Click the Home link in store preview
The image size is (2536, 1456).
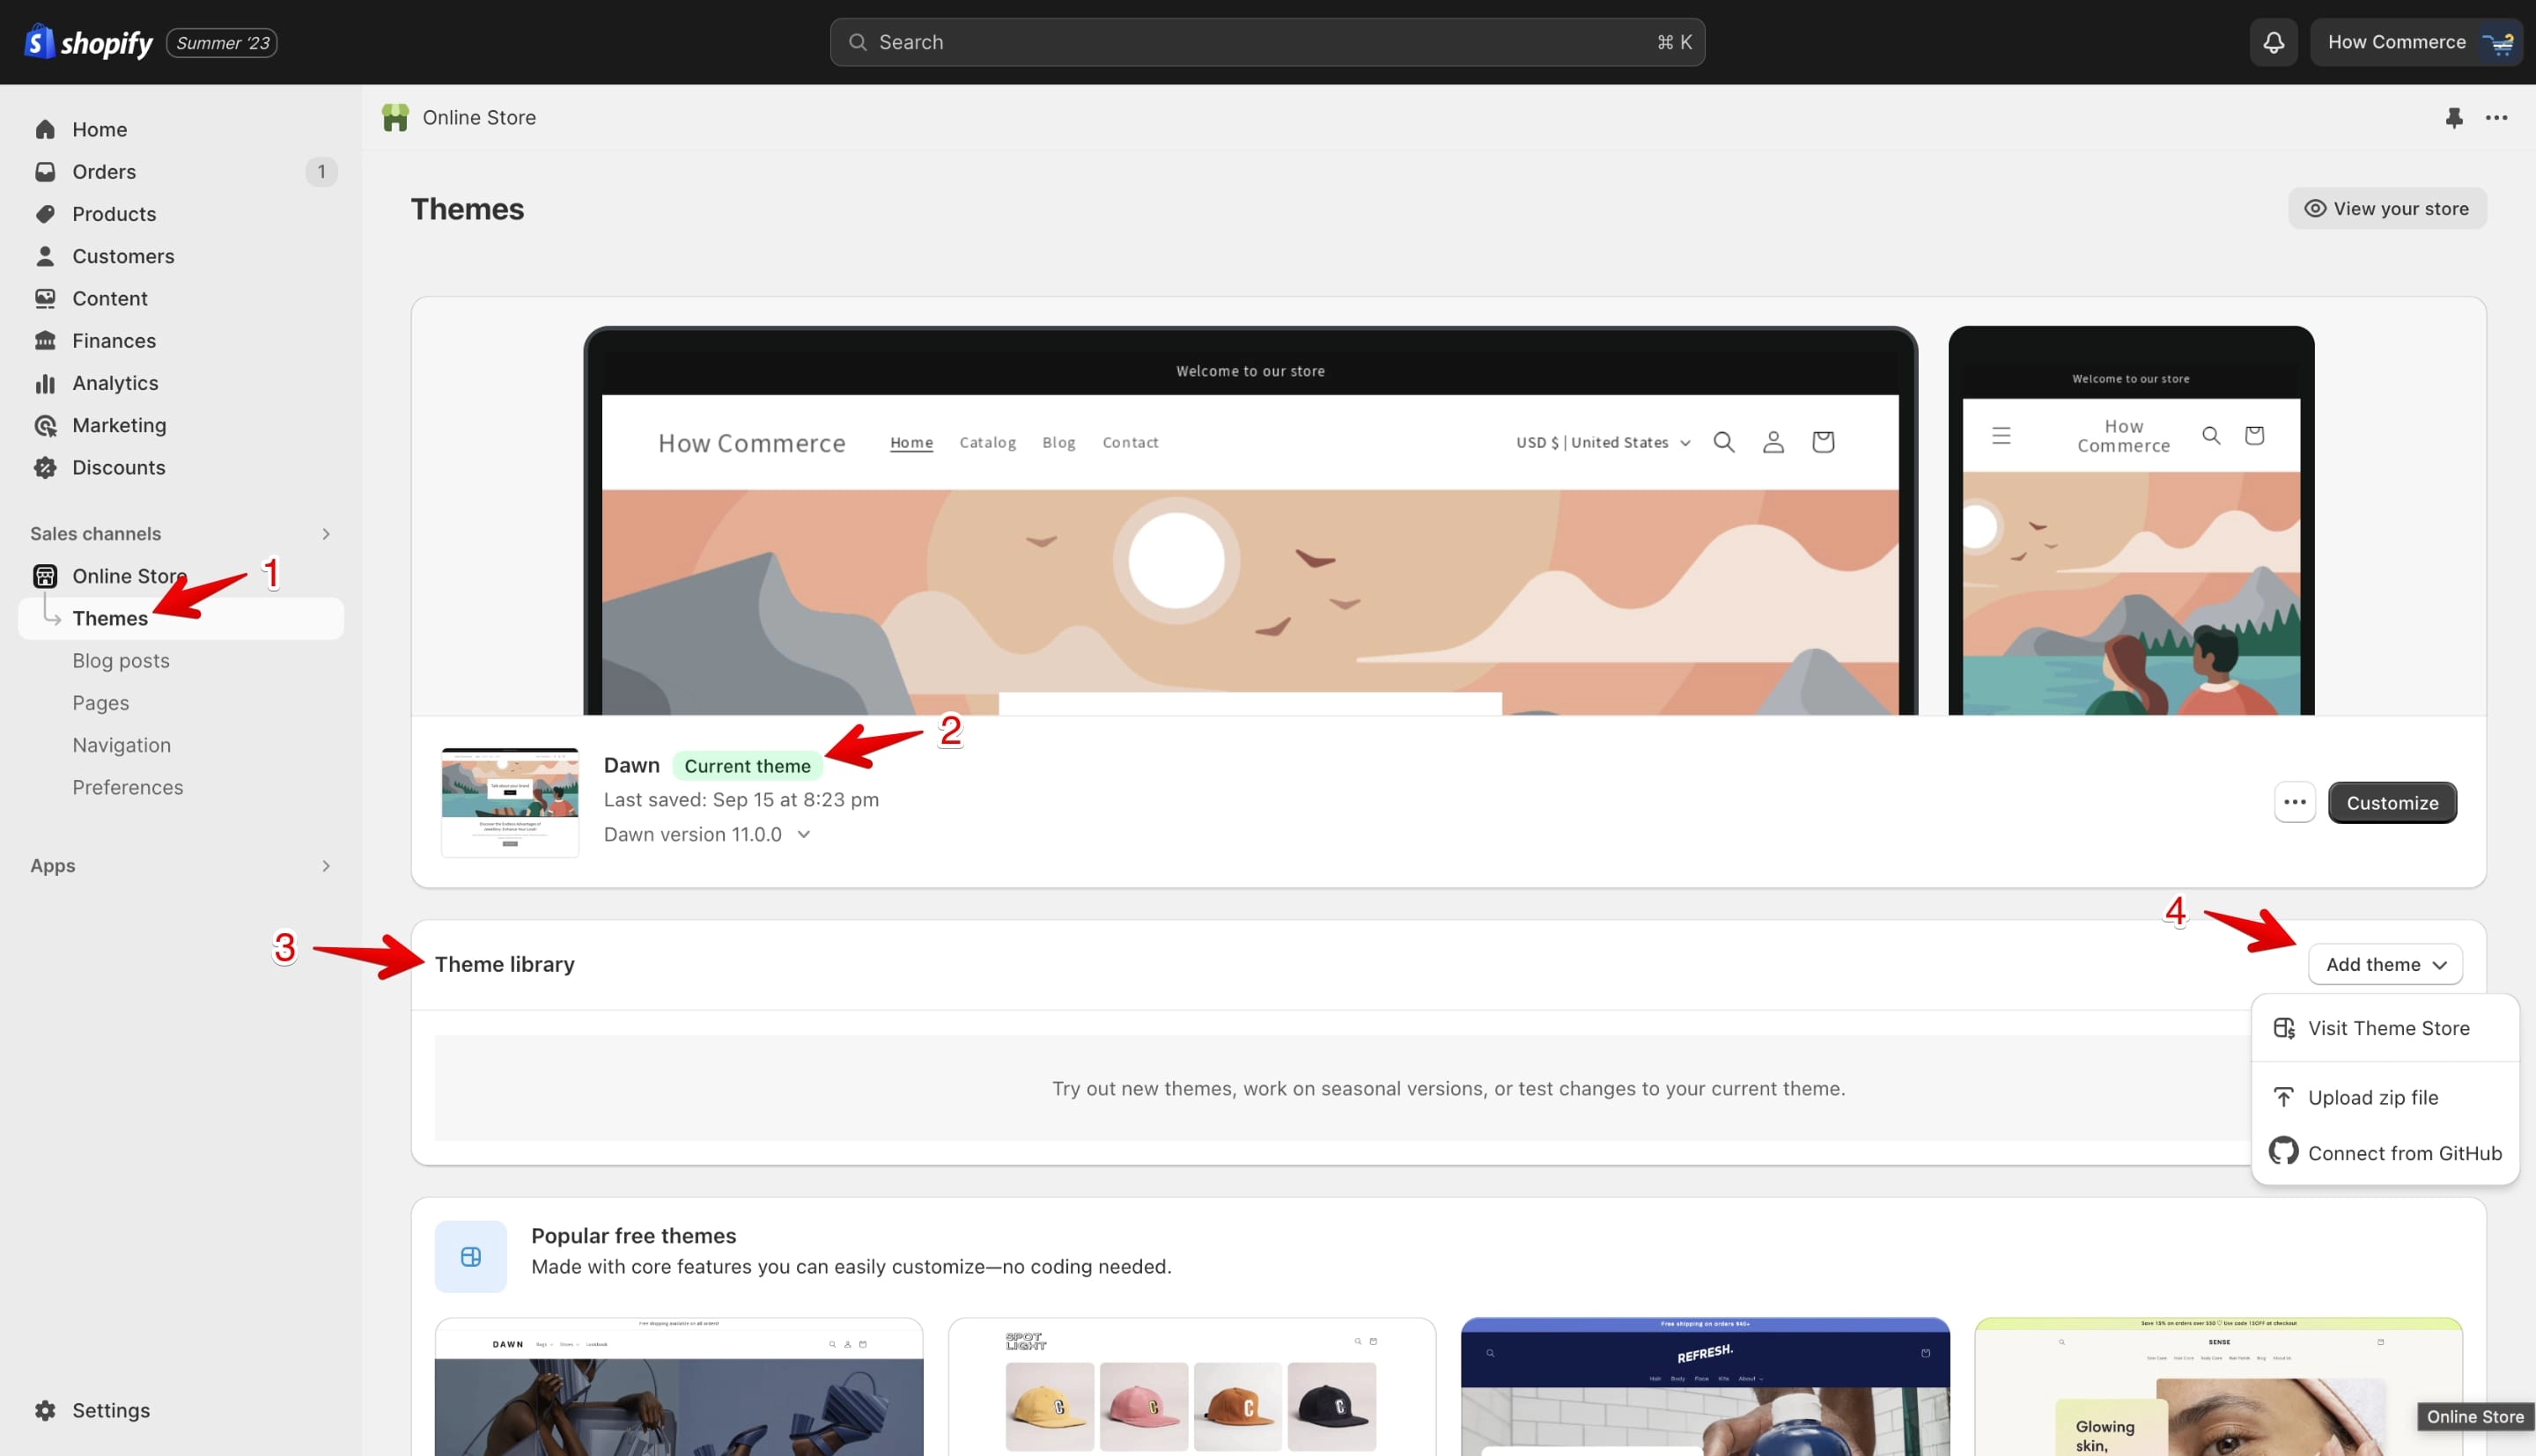click(911, 442)
